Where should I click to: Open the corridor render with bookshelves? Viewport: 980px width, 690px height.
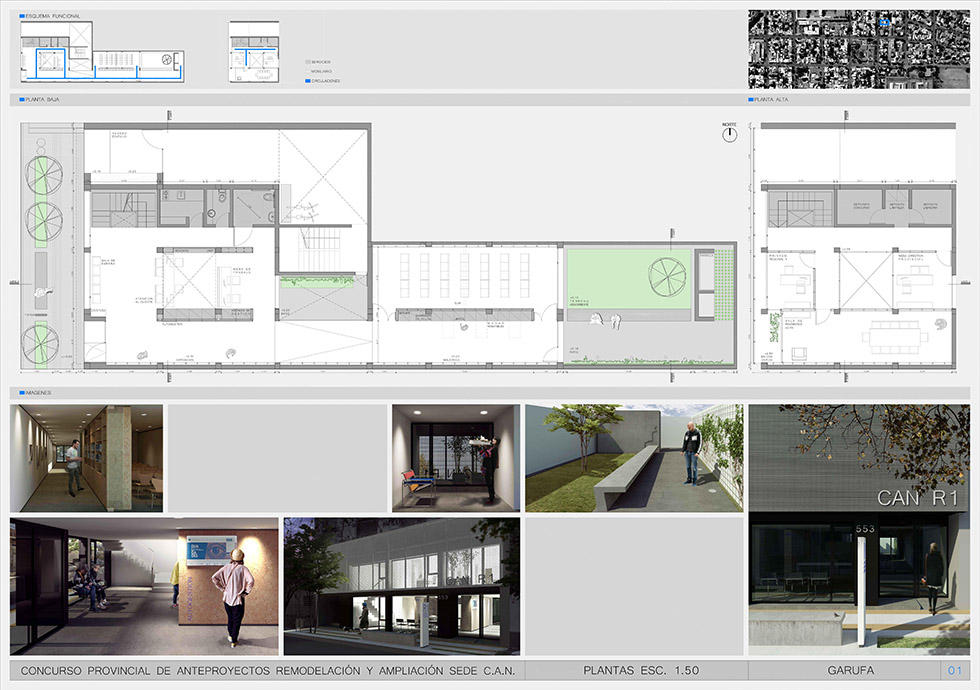pos(86,458)
